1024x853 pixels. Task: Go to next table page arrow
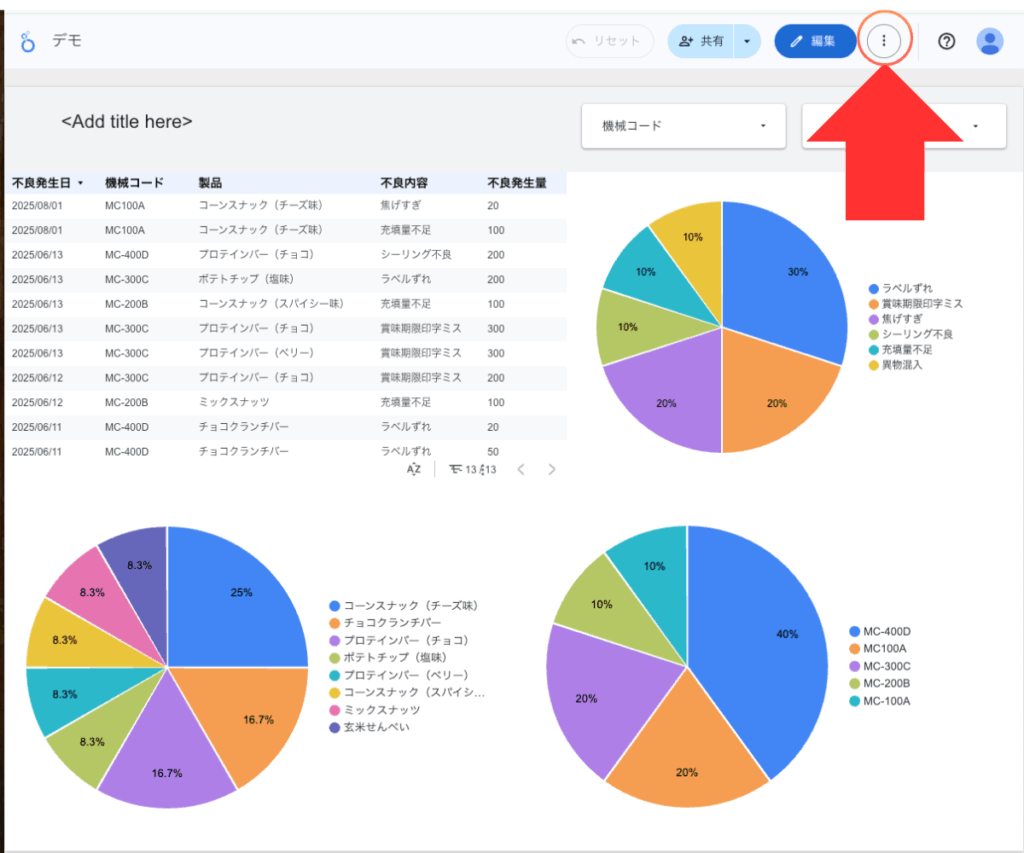pyautogui.click(x=551, y=469)
